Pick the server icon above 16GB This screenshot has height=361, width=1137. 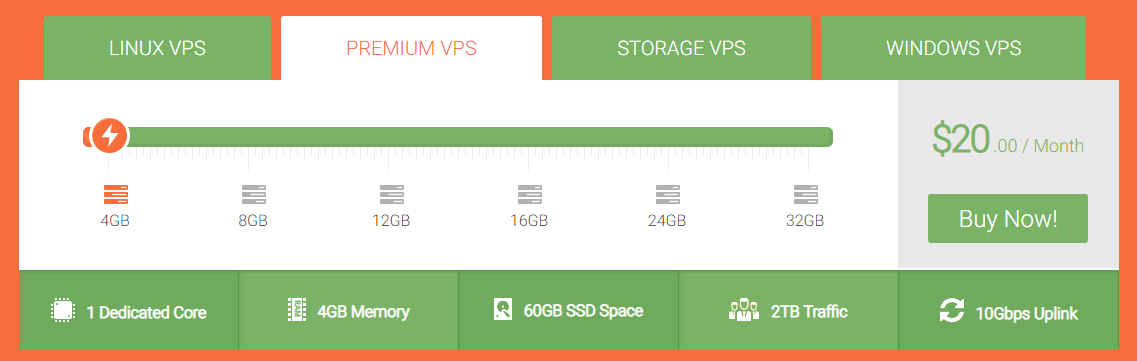[x=529, y=194]
